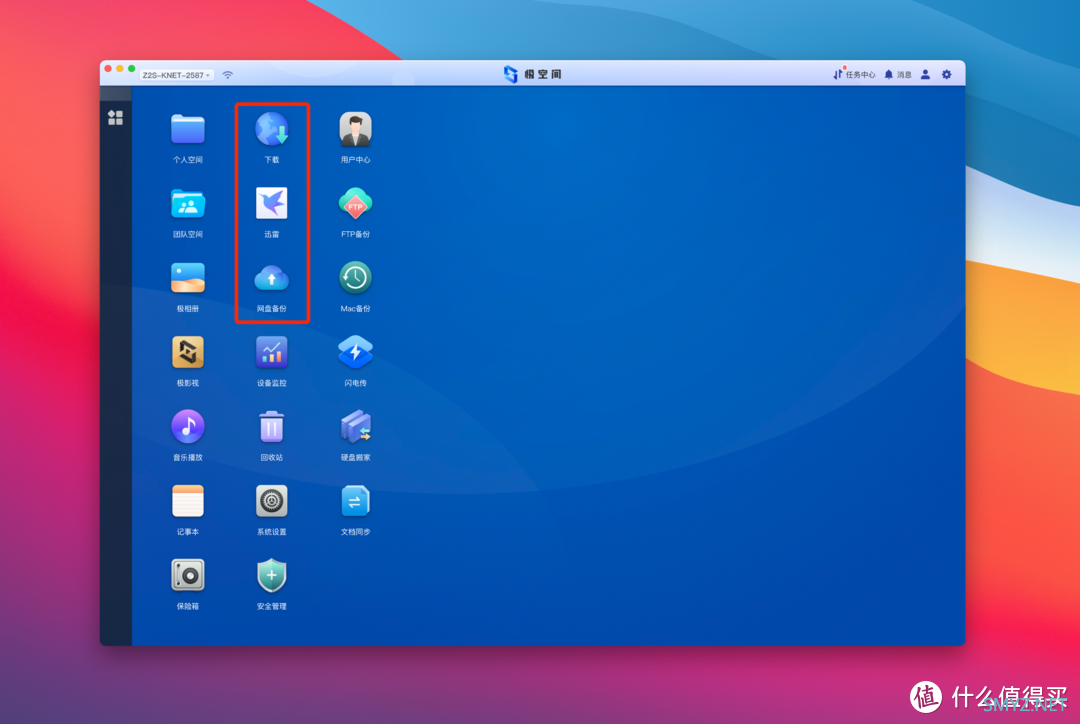Launch the 迅雷 Xunlei app
1080x724 pixels.
click(x=272, y=204)
